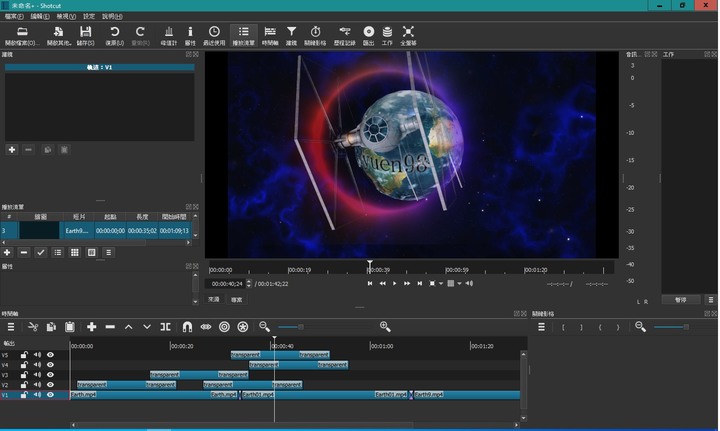
Task: Paste clip using the timeline clipboard icon
Action: click(69, 327)
